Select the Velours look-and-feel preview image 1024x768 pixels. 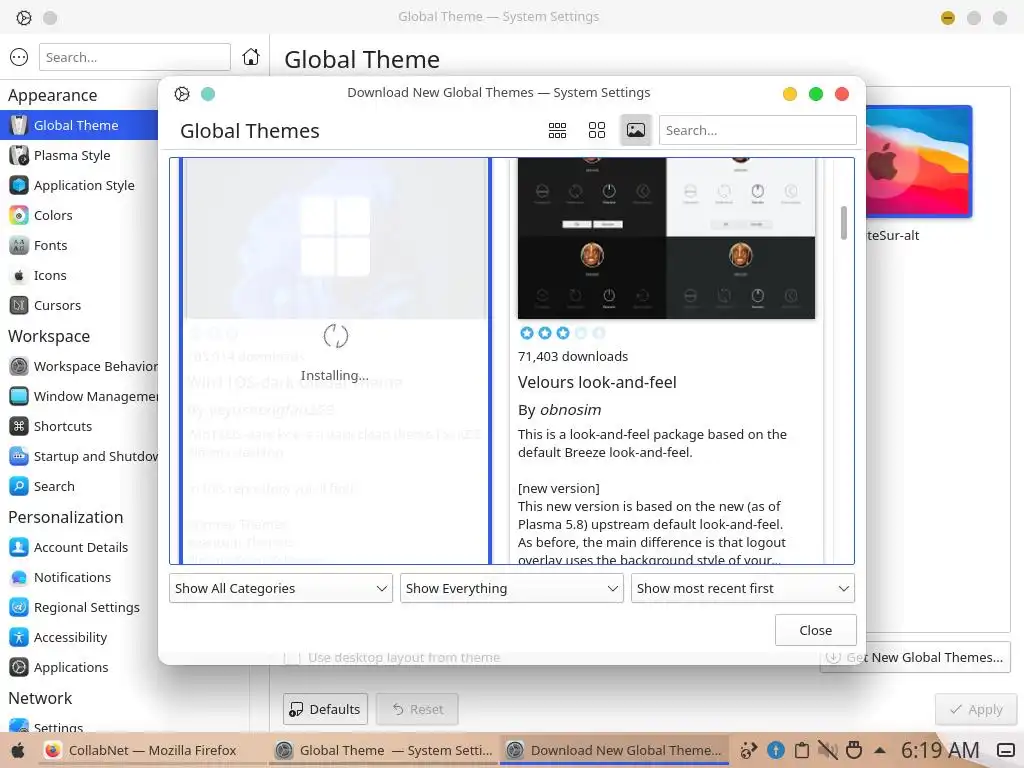[666, 238]
